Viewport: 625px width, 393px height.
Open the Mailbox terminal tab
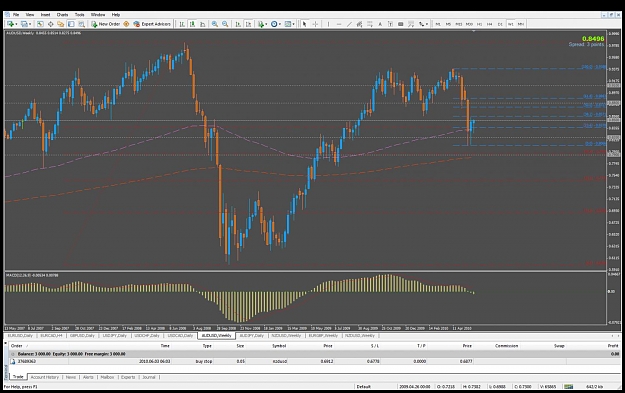click(x=107, y=377)
